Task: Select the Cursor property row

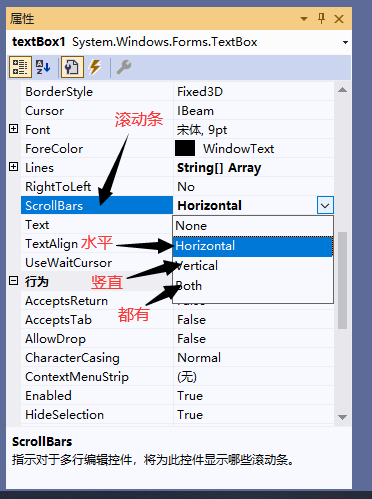Action: coord(177,111)
